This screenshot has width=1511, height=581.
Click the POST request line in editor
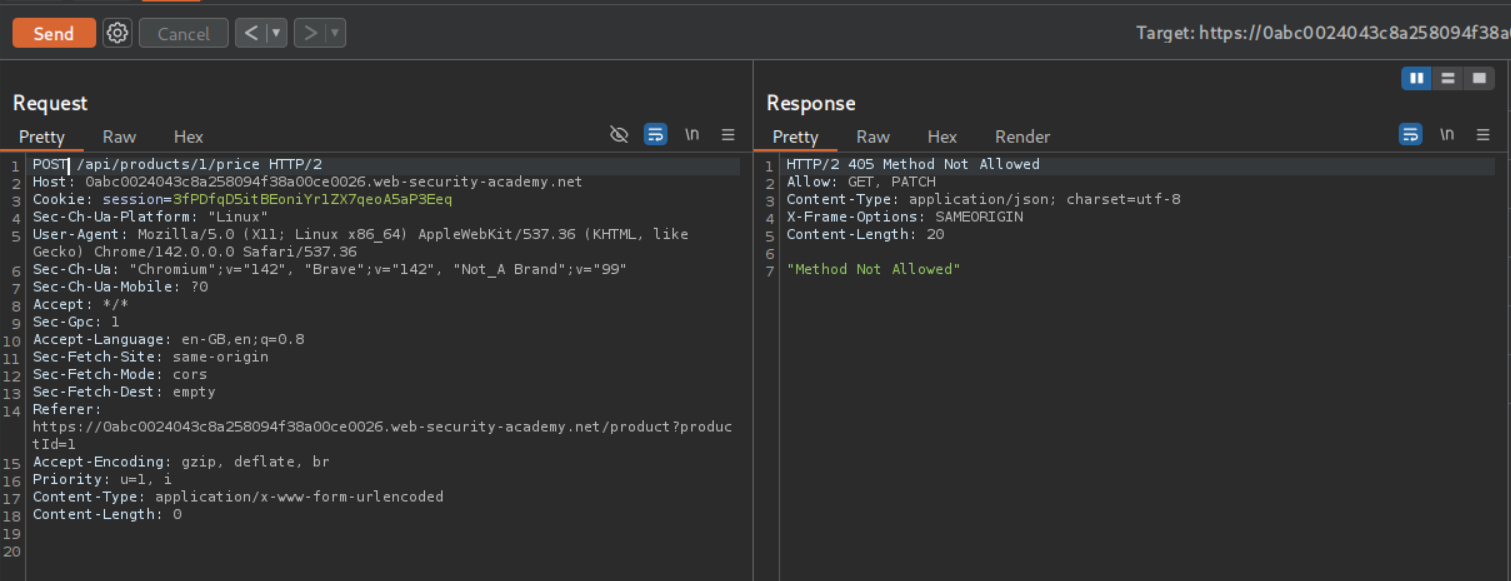coord(177,164)
